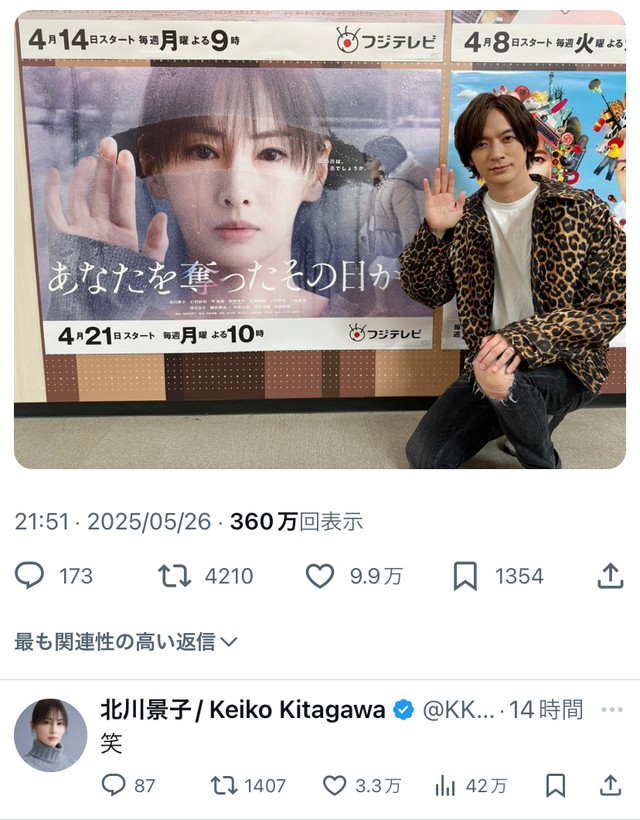This screenshot has height=820, width=640.
Task: Click the 360万回表示 view count
Action: tap(296, 521)
